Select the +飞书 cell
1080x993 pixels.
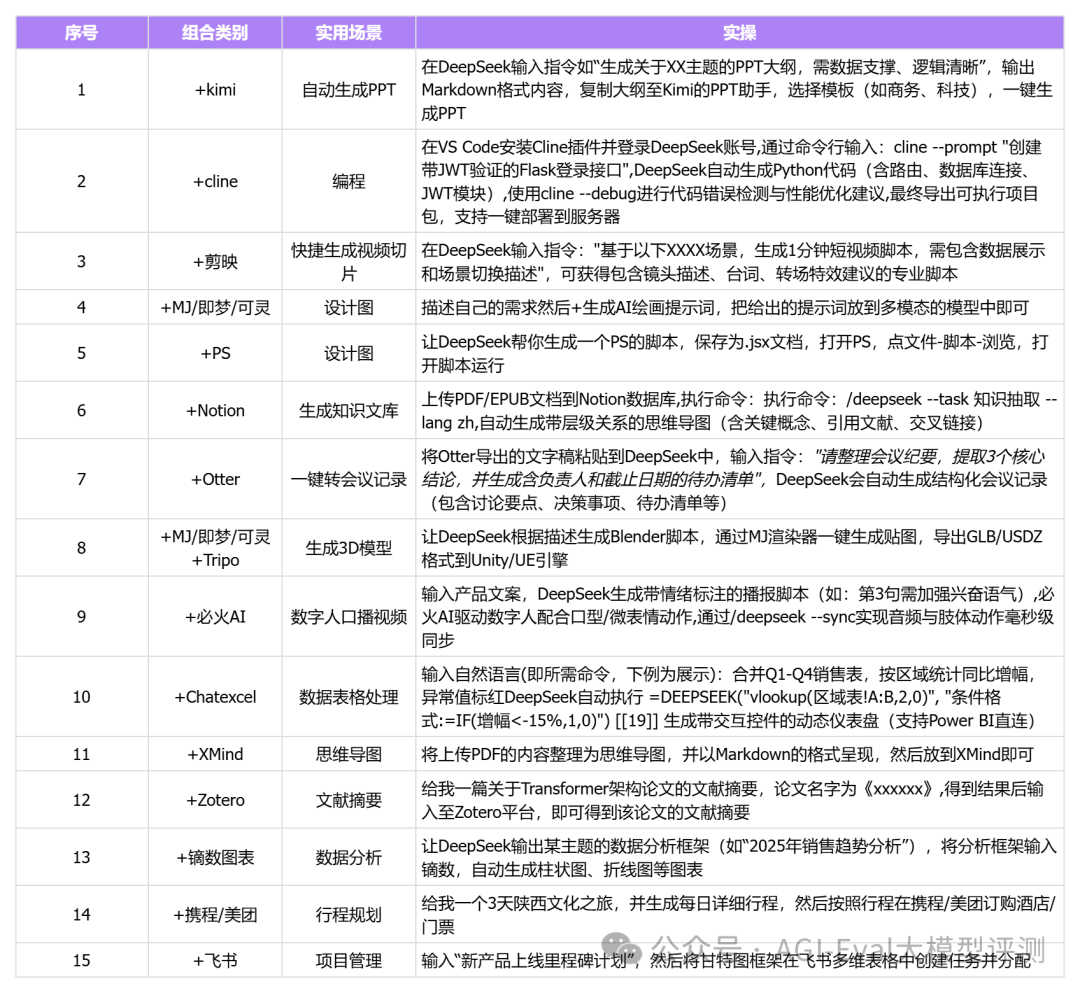click(x=215, y=960)
